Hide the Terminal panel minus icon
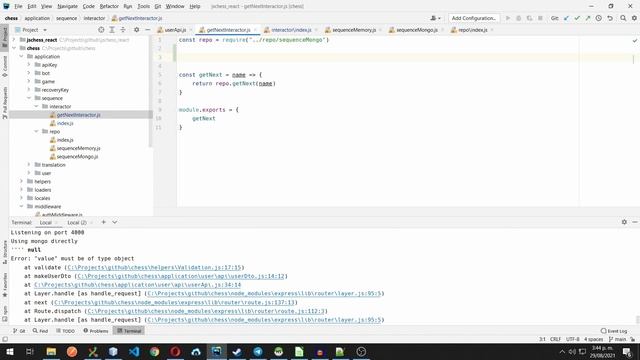The image size is (640, 360). pyautogui.click(x=635, y=222)
